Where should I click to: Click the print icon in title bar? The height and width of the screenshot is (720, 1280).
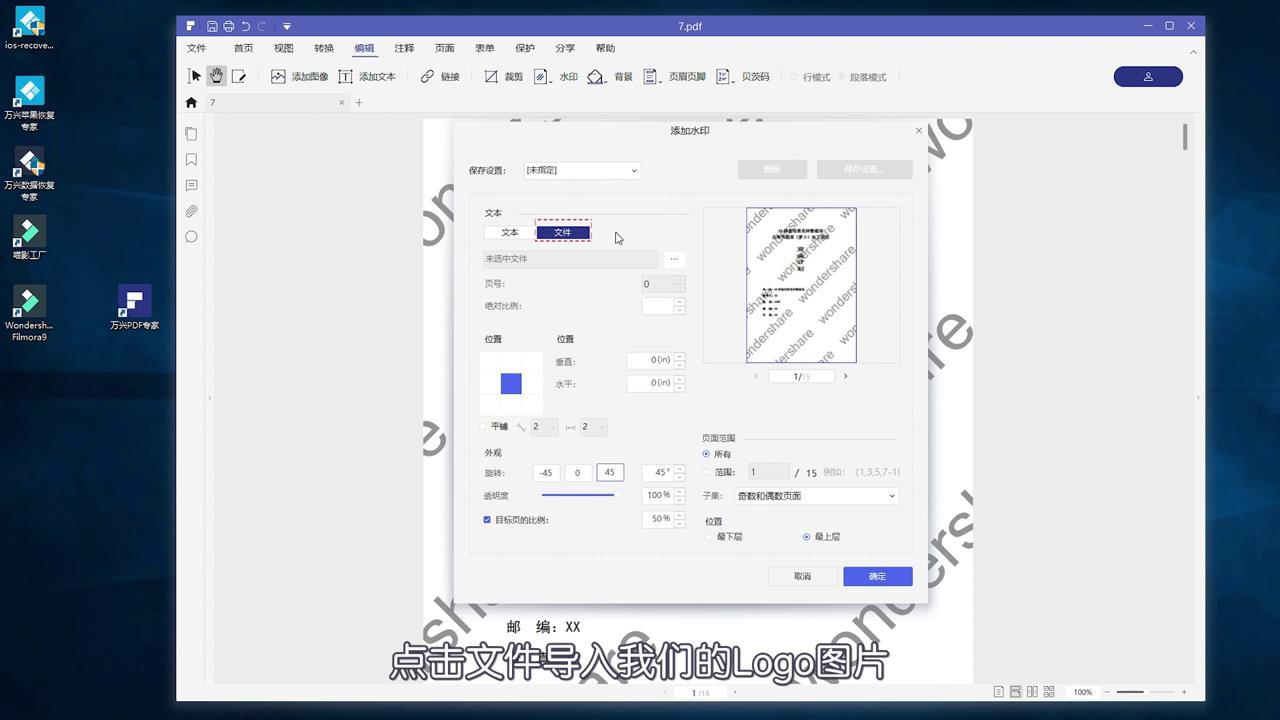tap(229, 26)
